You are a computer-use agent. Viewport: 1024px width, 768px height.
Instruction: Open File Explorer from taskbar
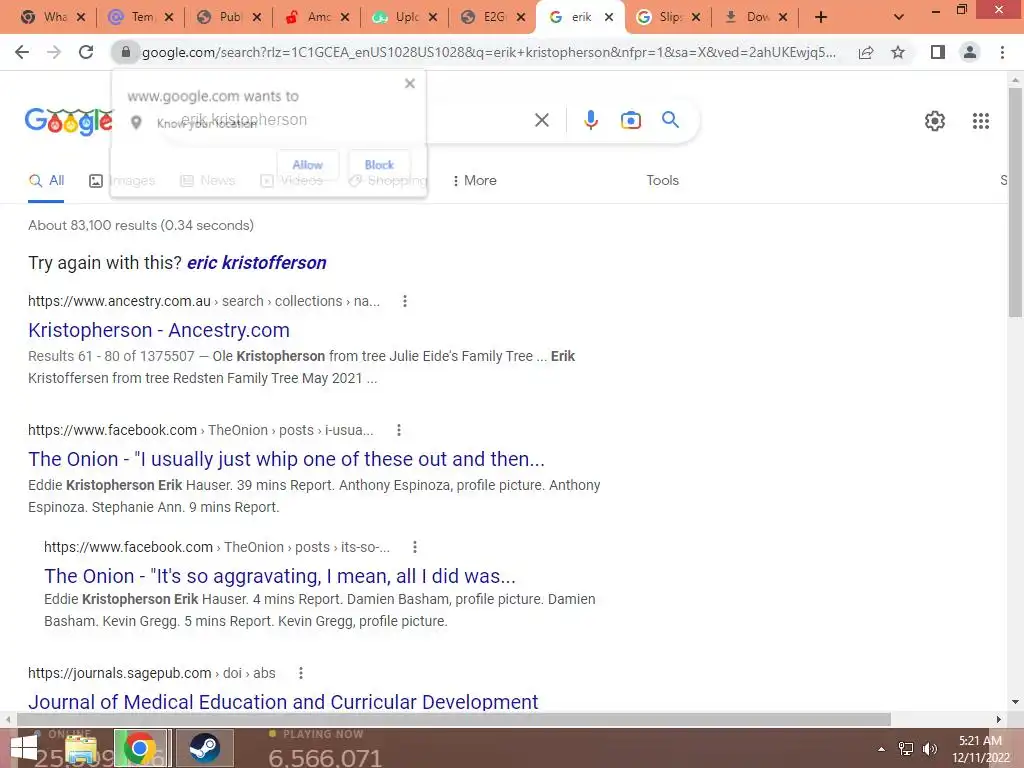point(81,749)
